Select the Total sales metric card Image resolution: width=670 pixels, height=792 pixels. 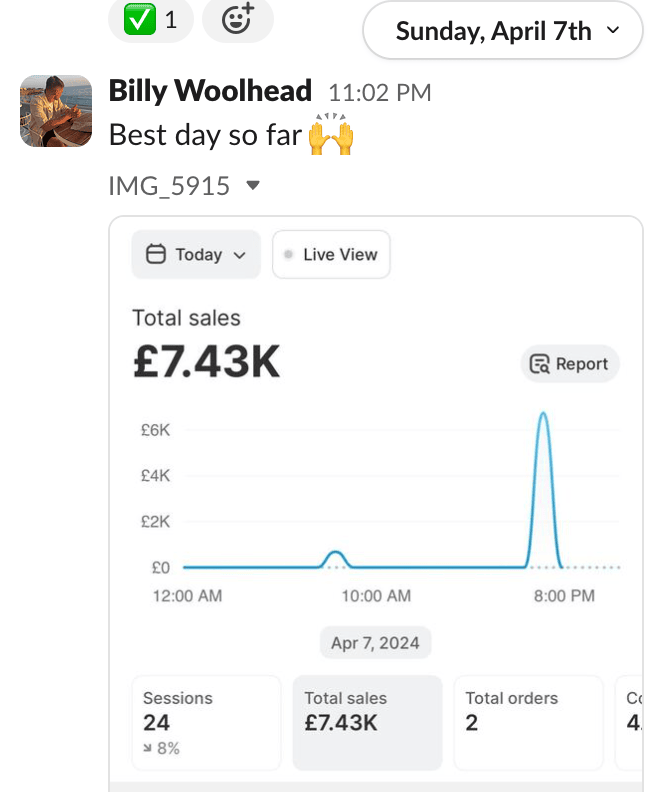[367, 722]
